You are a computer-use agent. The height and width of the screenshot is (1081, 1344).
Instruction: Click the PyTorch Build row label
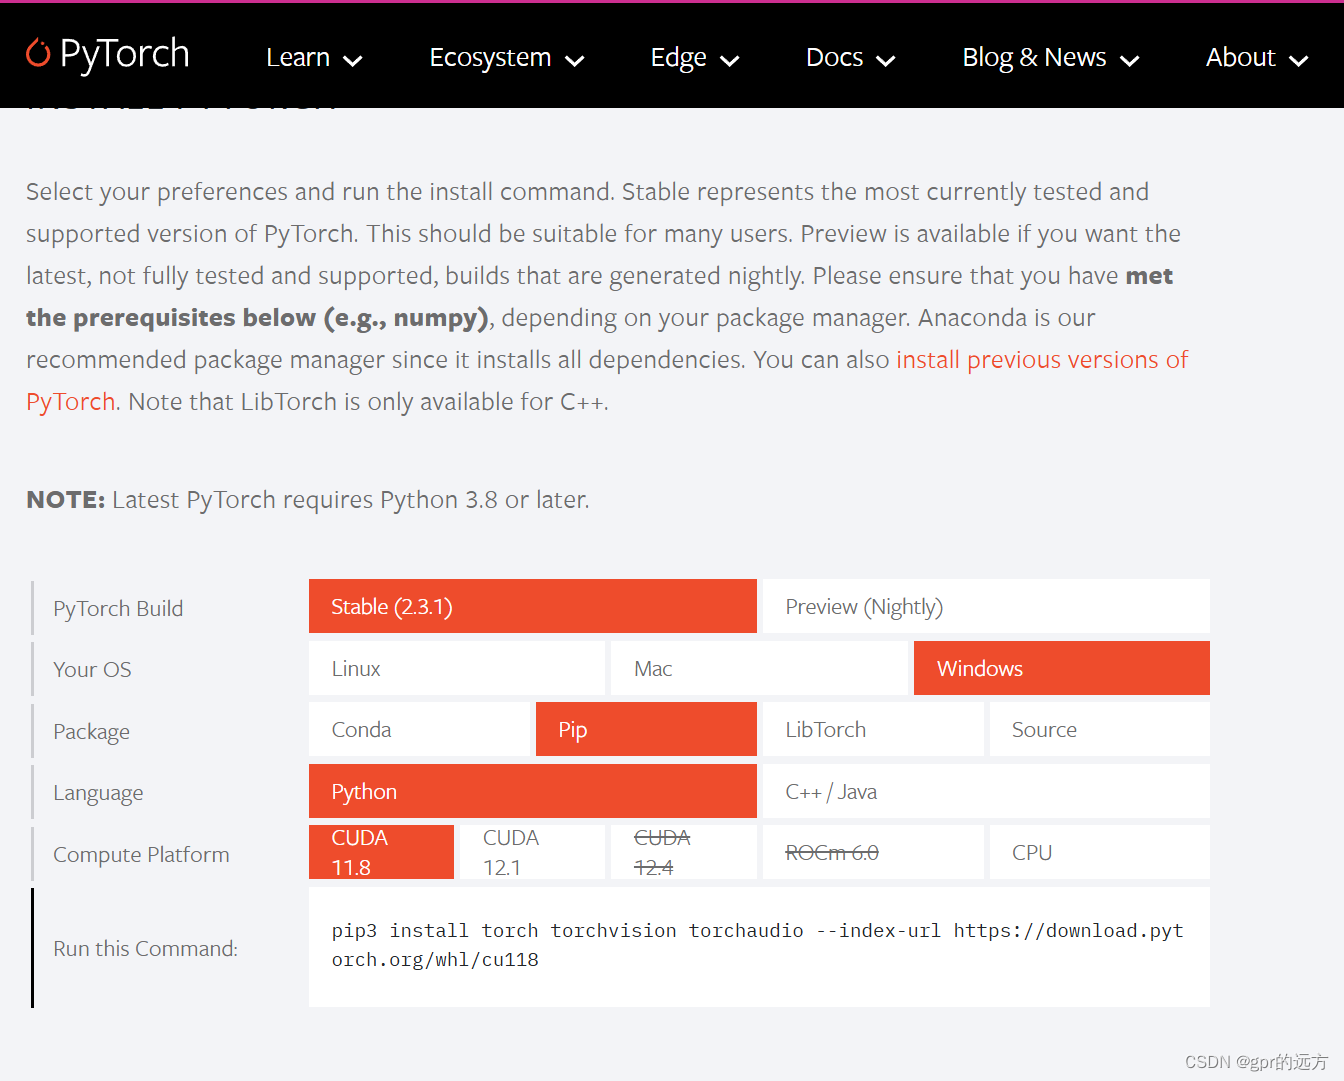click(x=118, y=608)
